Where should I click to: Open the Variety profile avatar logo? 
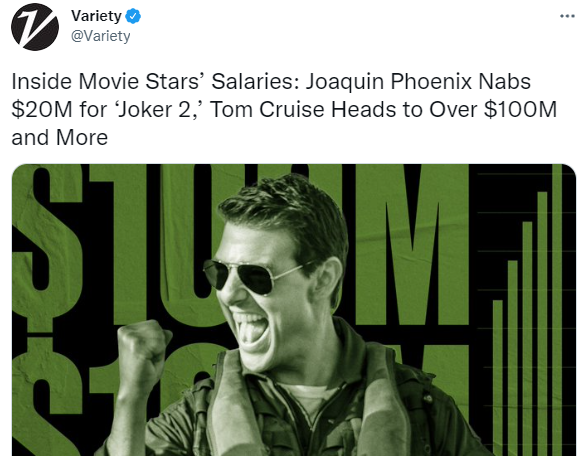(x=35, y=27)
